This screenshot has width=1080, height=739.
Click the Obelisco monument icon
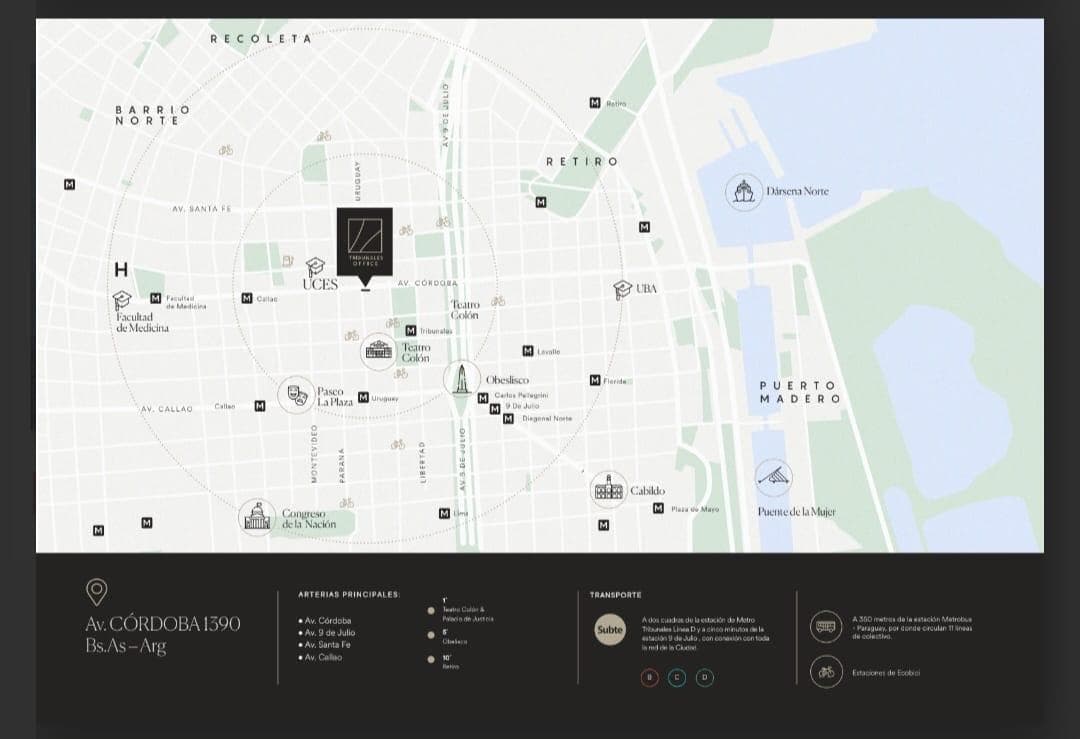(x=462, y=379)
